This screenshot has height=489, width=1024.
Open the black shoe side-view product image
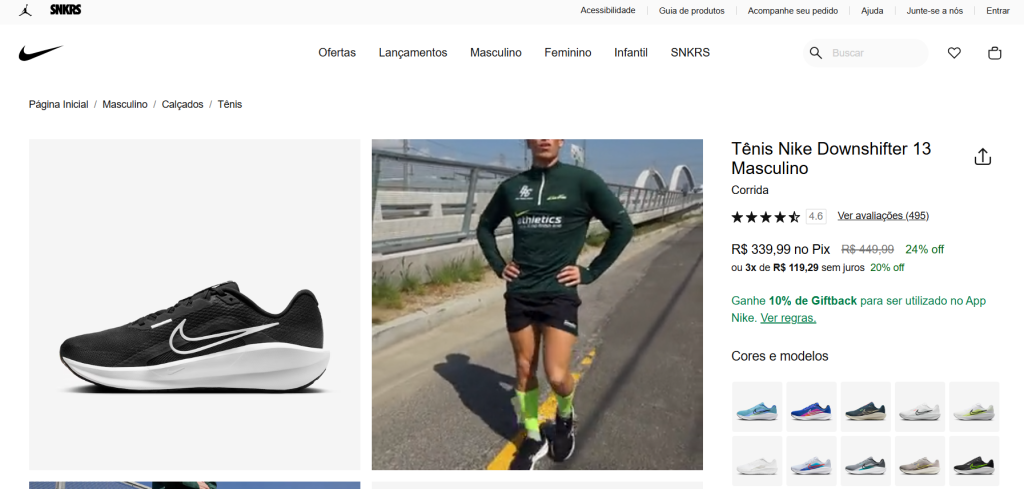pyautogui.click(x=194, y=304)
